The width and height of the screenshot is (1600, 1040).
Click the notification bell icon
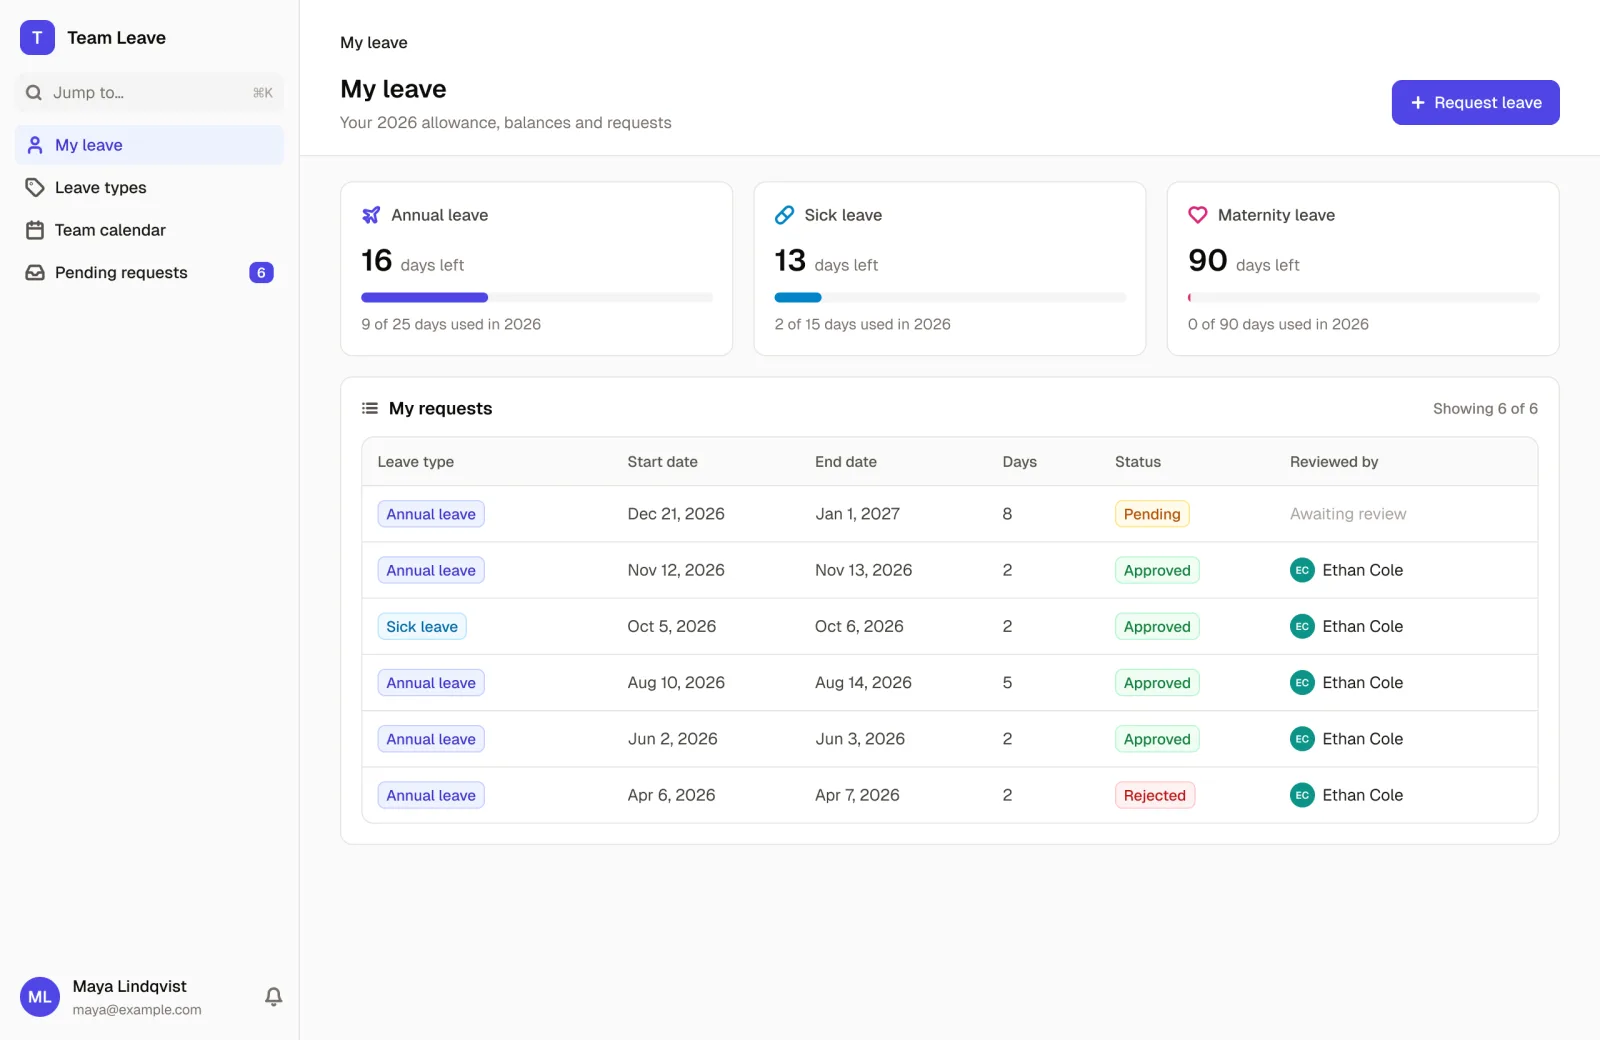coord(273,997)
